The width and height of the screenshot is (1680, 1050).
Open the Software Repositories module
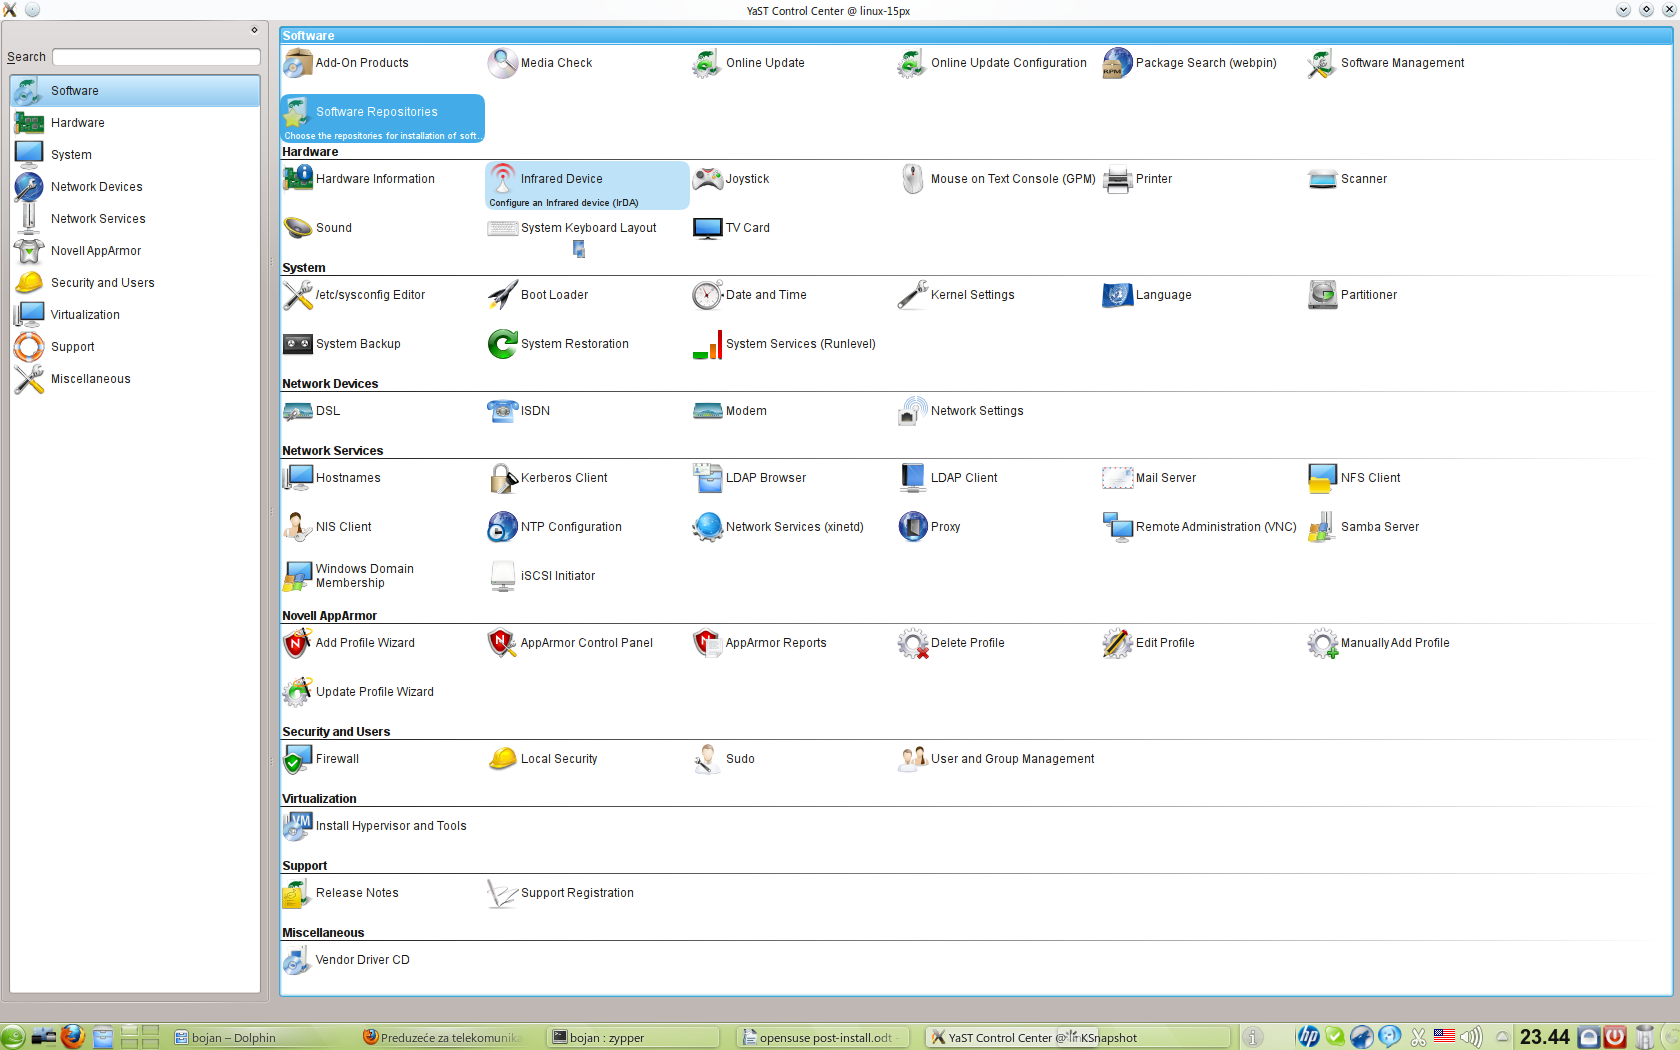[x=383, y=118]
